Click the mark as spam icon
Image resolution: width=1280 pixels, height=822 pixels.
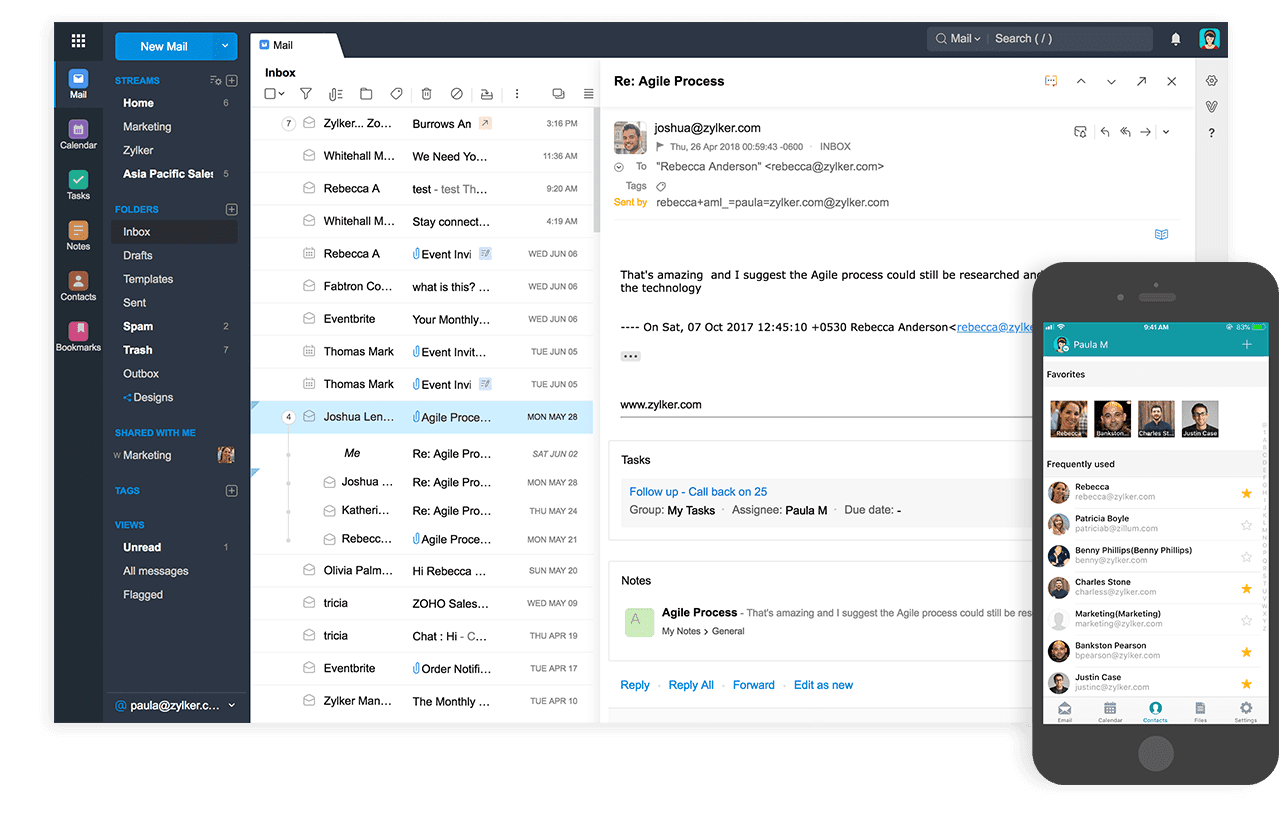coord(456,94)
